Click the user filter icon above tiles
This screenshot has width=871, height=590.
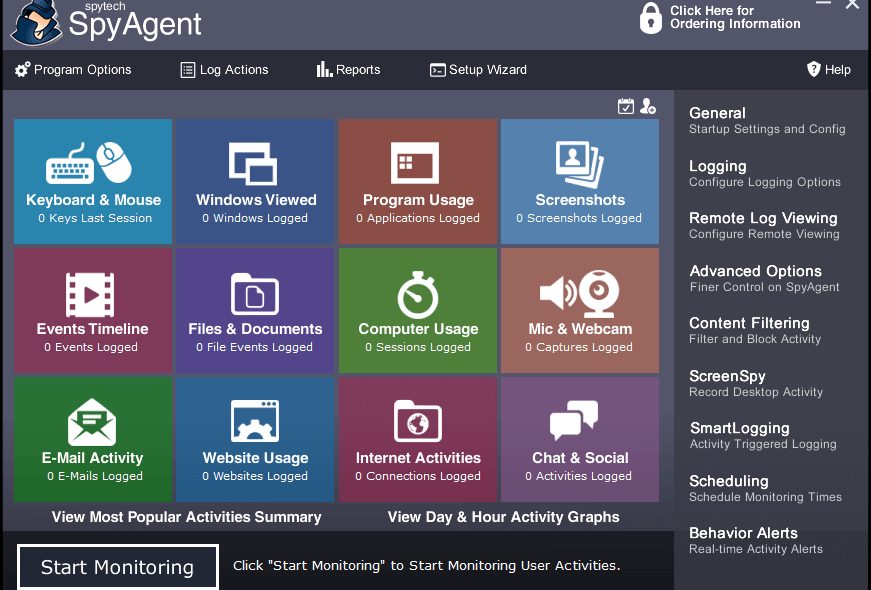tap(648, 106)
